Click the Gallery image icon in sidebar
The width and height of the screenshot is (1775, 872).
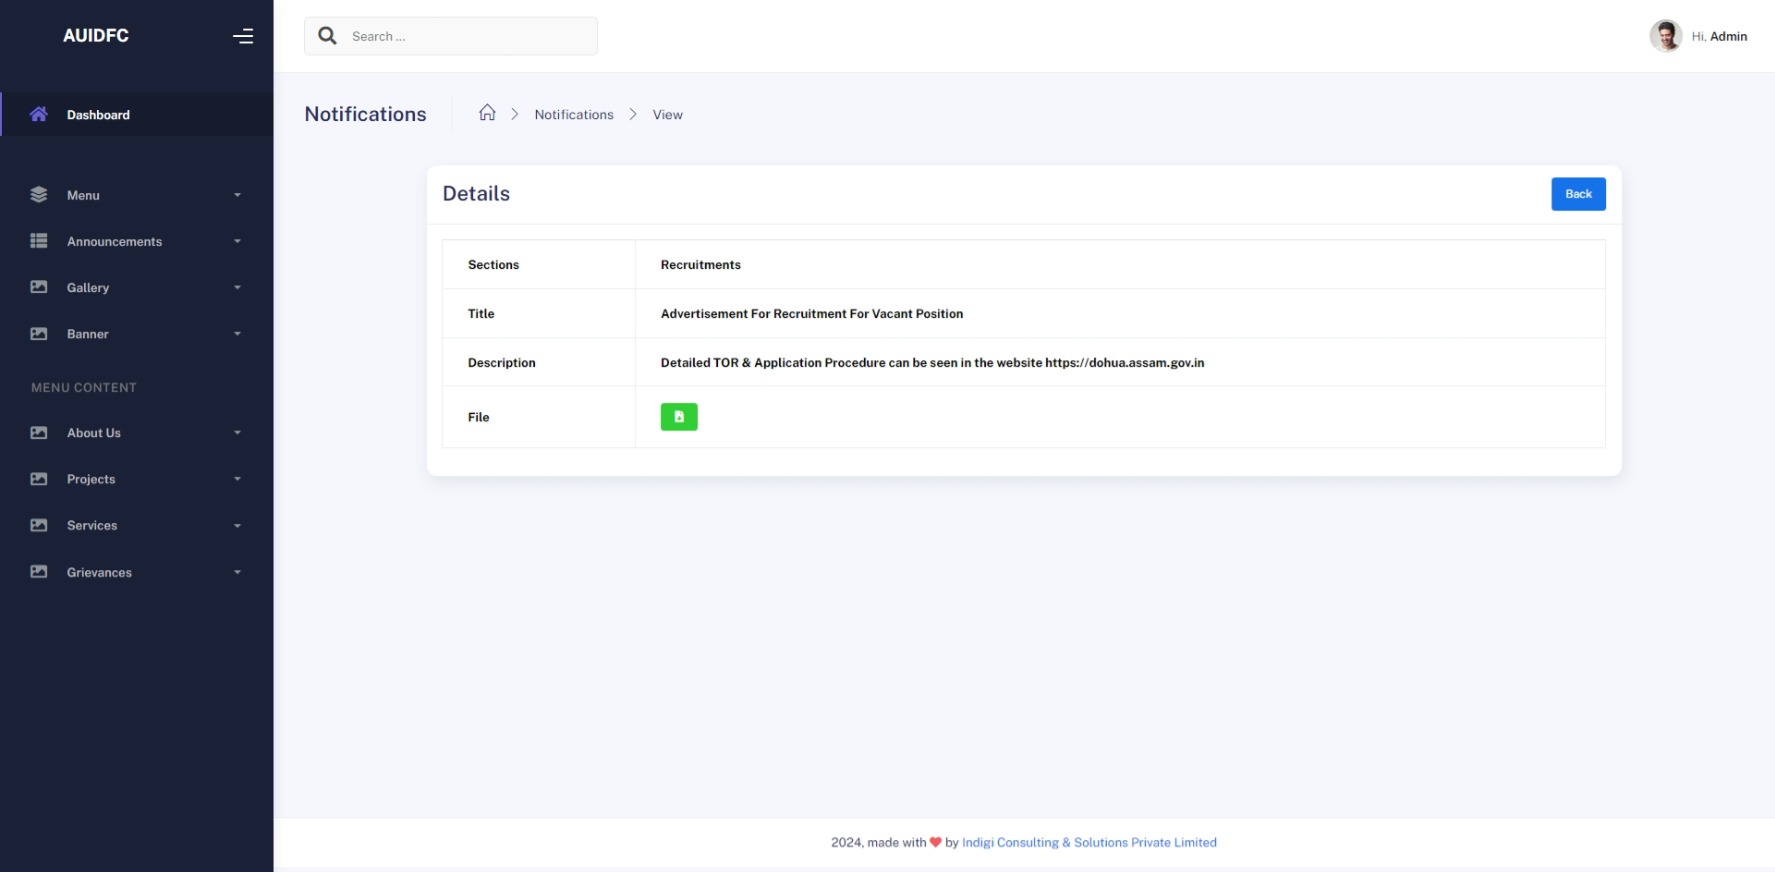tap(39, 287)
